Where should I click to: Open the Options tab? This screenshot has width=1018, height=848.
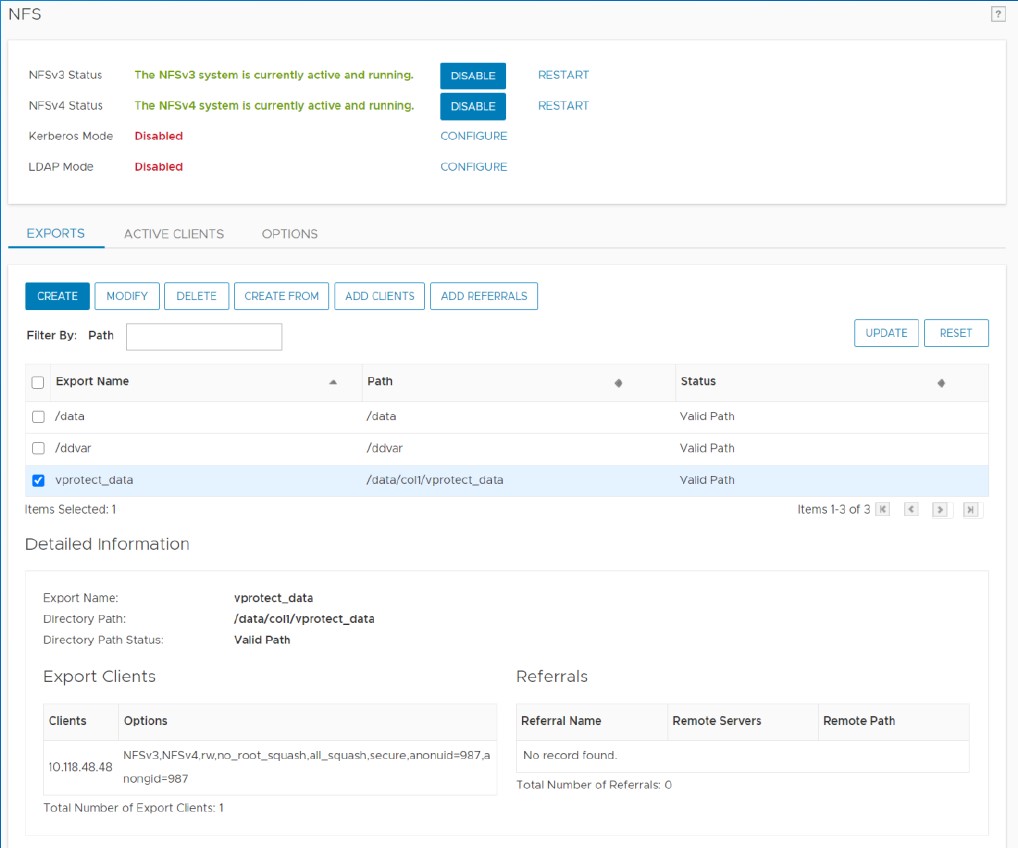(290, 234)
